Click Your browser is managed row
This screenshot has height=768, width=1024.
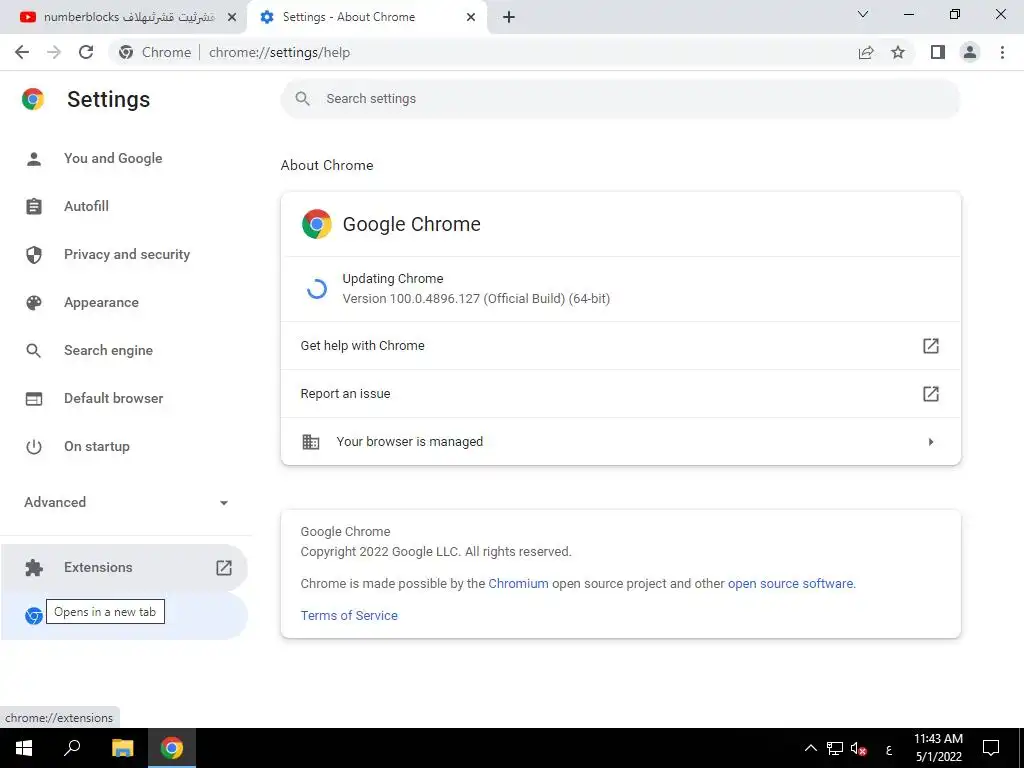tap(620, 441)
